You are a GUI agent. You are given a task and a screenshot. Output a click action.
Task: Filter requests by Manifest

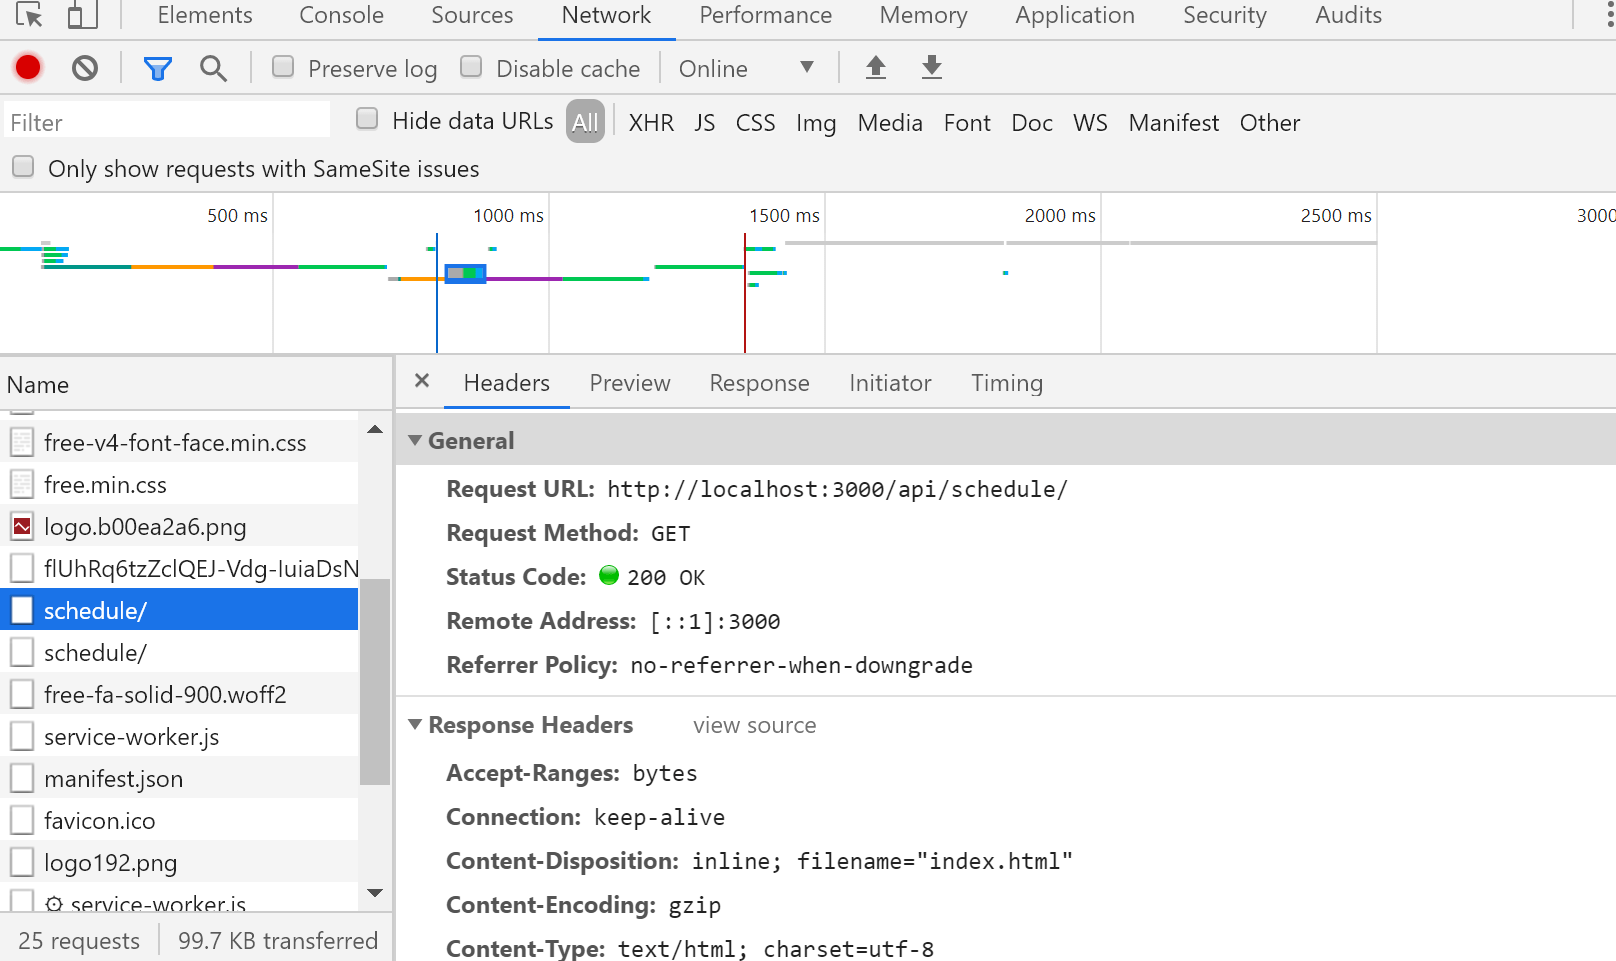pos(1174,123)
